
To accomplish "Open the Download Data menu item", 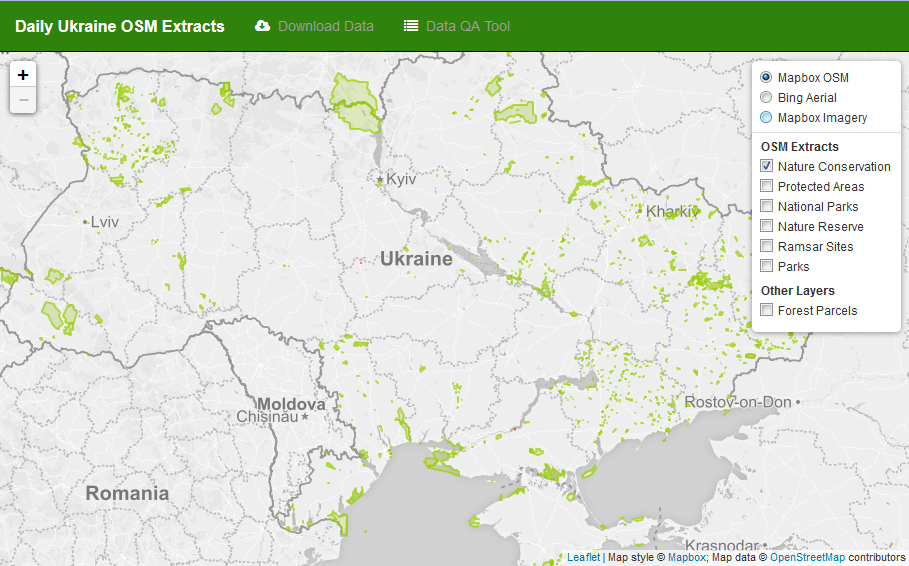I will [x=325, y=26].
